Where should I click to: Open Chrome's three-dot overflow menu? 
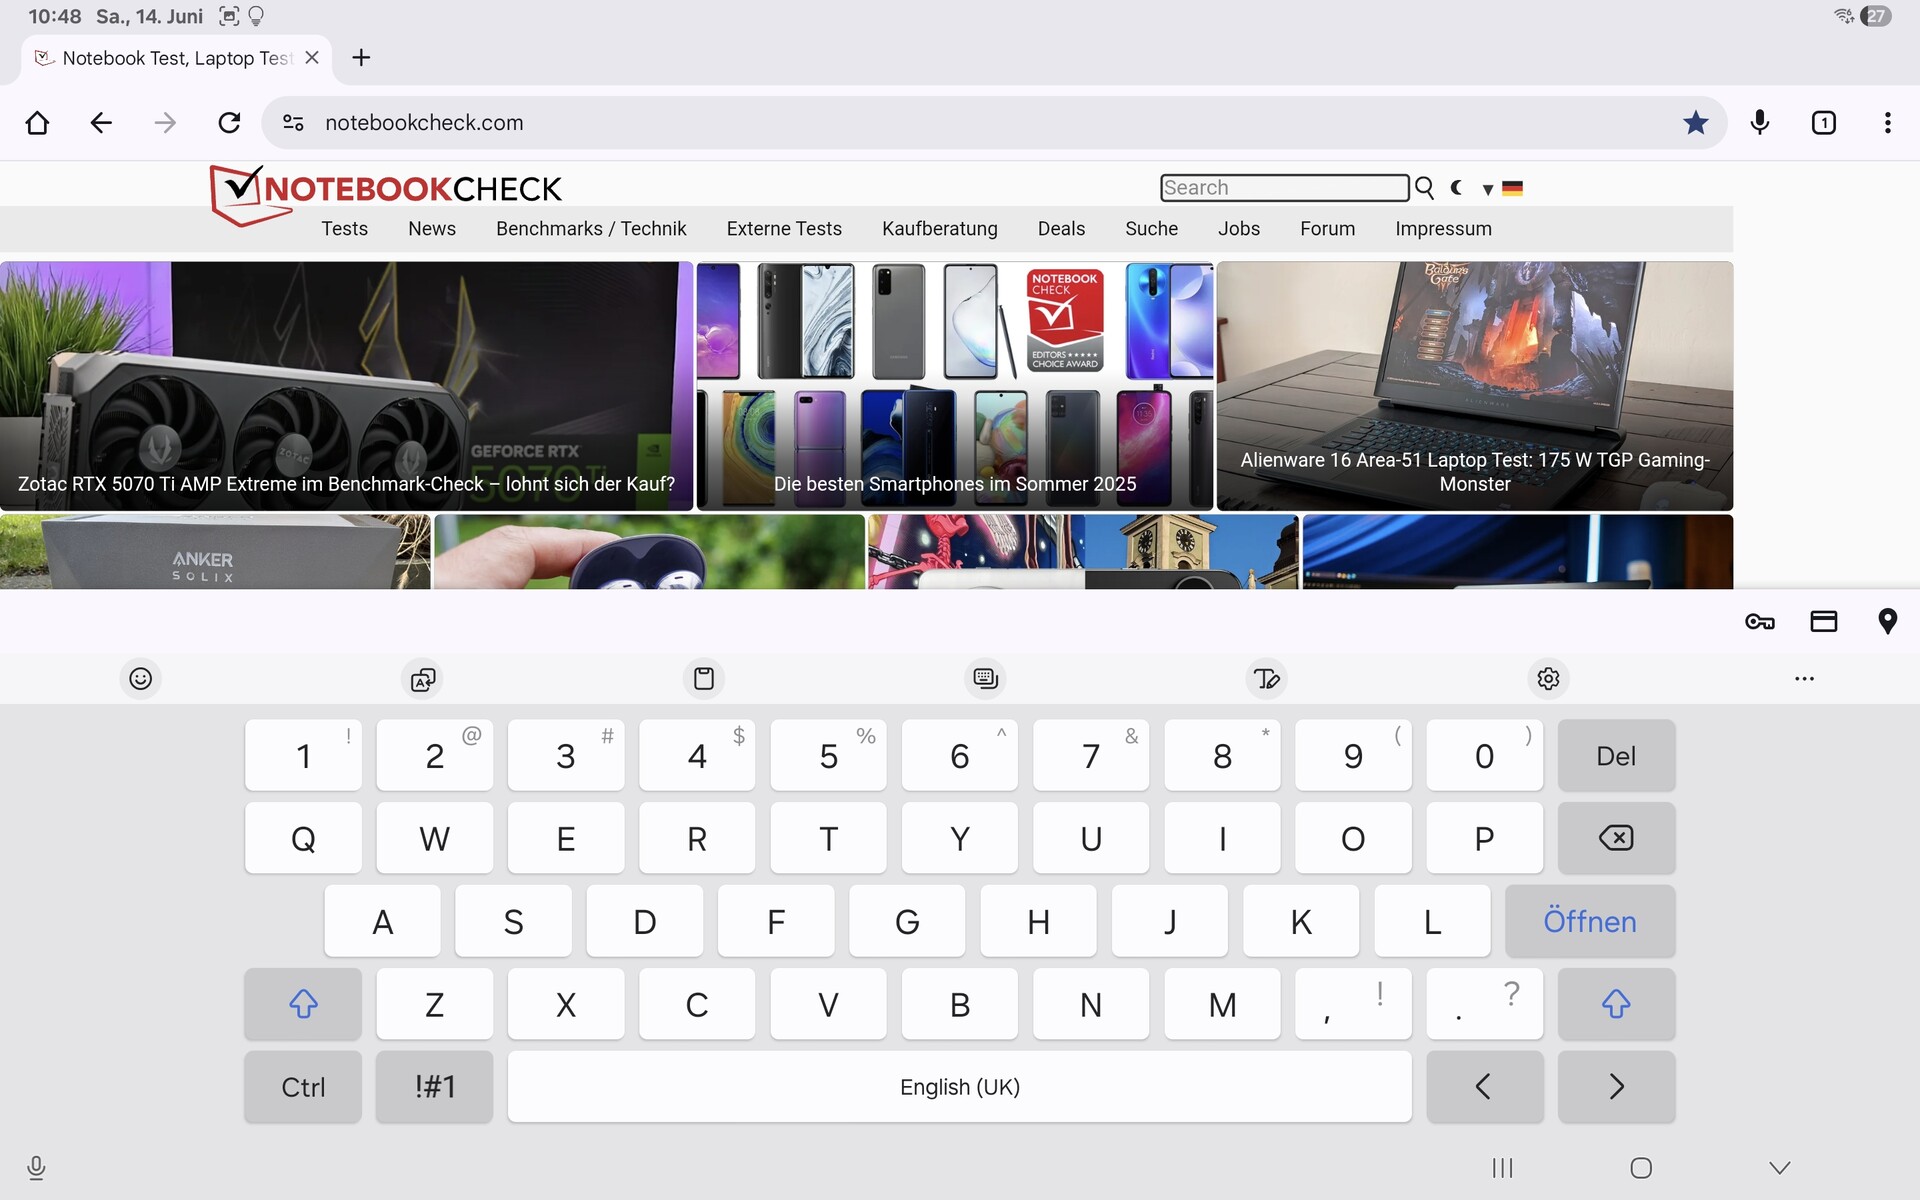pyautogui.click(x=1887, y=123)
